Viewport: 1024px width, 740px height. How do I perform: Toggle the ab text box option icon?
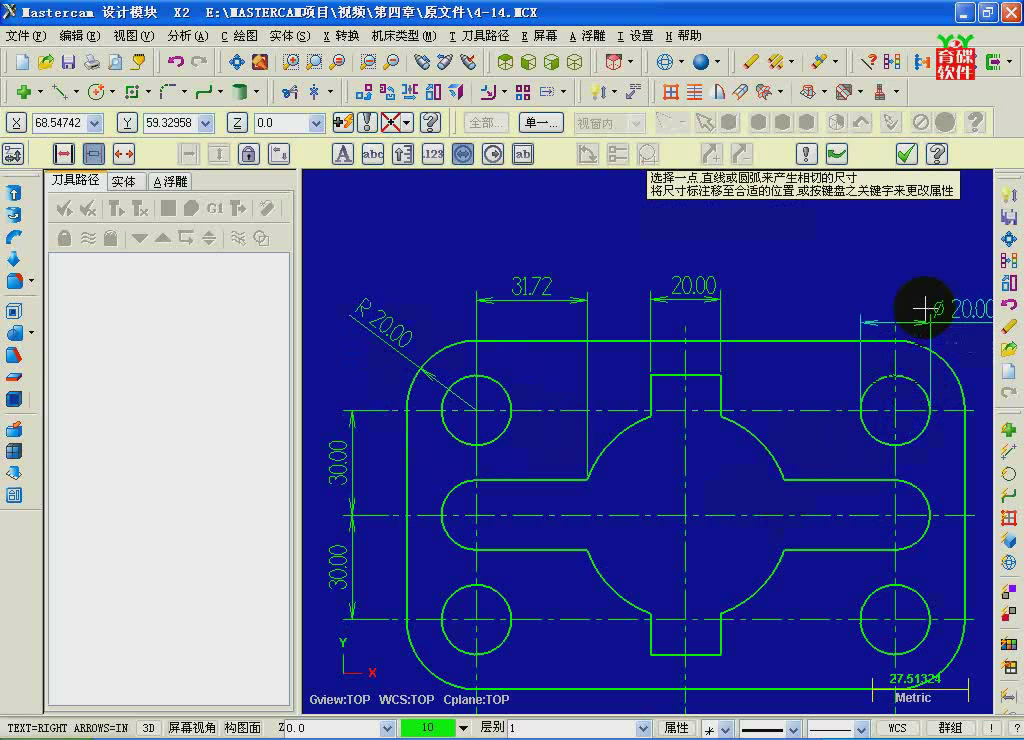pyautogui.click(x=523, y=154)
